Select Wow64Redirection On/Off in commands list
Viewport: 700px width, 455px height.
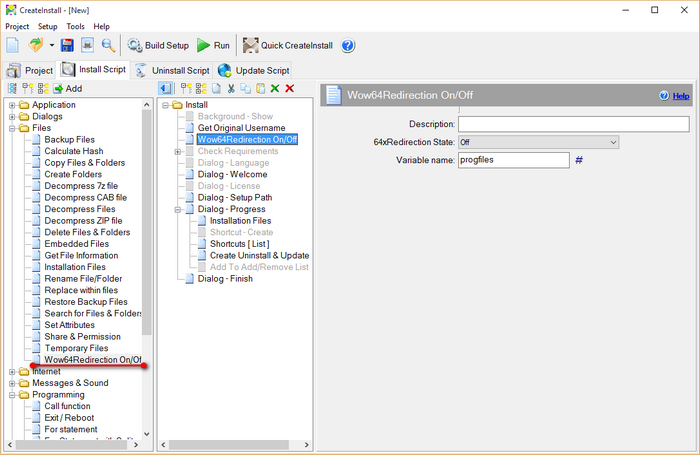tap(92, 359)
